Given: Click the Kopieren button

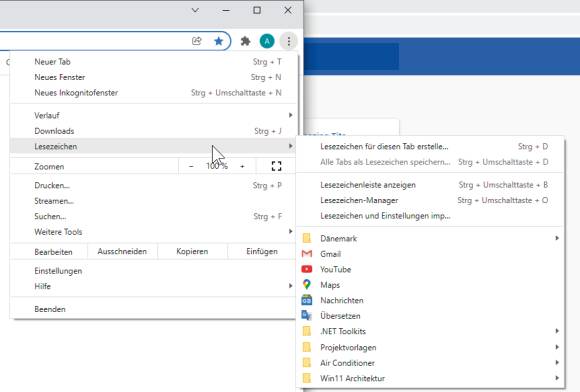Looking at the screenshot, I should 192,251.
